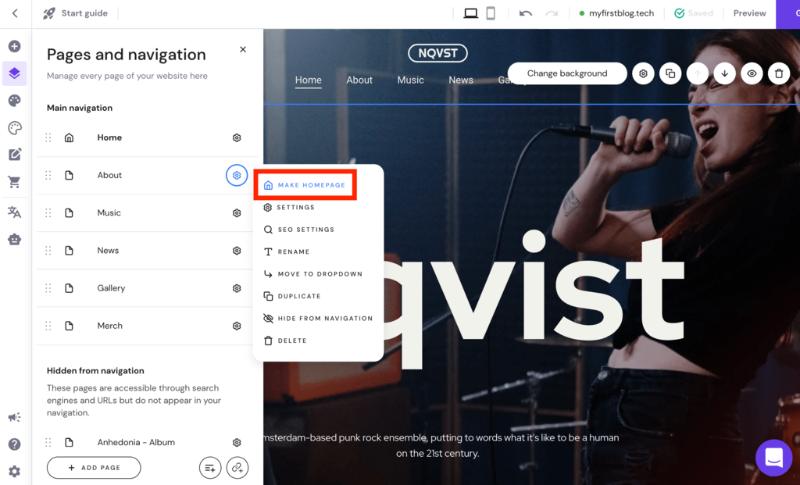
Task: Open the online store cart icon
Action: (x=14, y=182)
